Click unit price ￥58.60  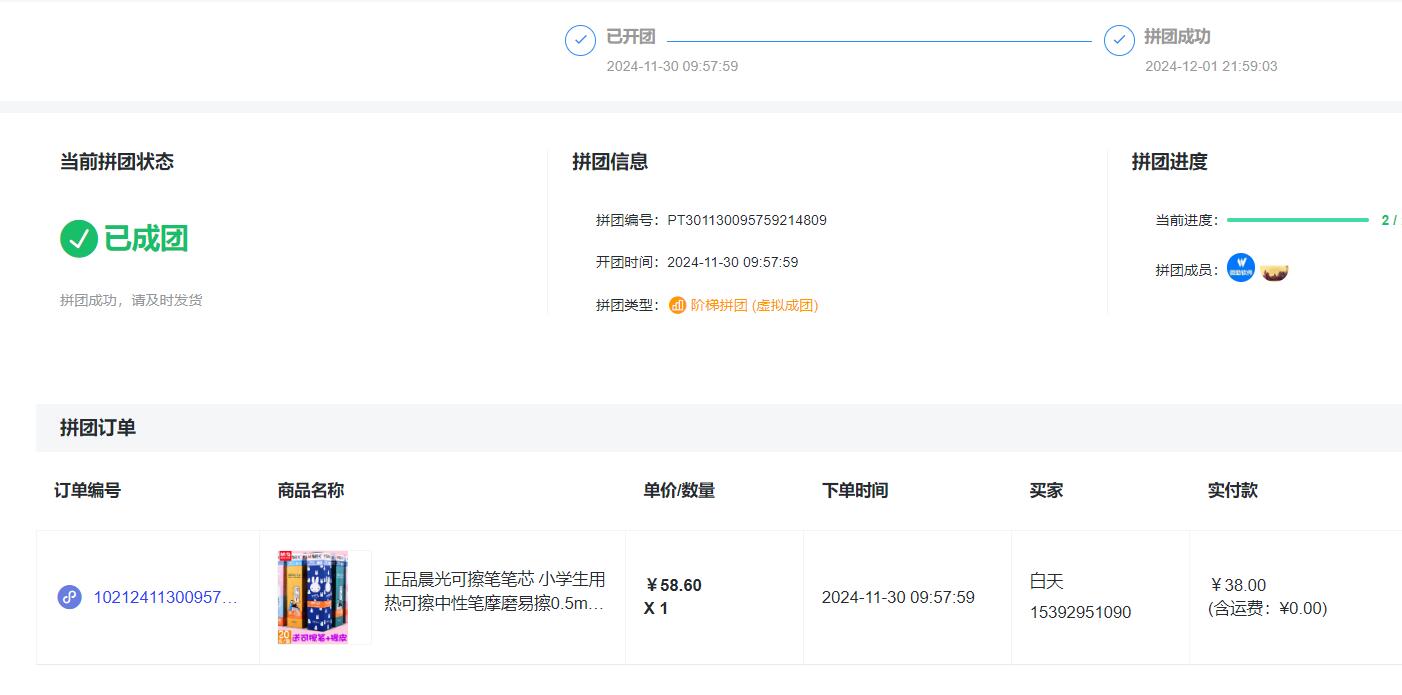[x=673, y=585]
